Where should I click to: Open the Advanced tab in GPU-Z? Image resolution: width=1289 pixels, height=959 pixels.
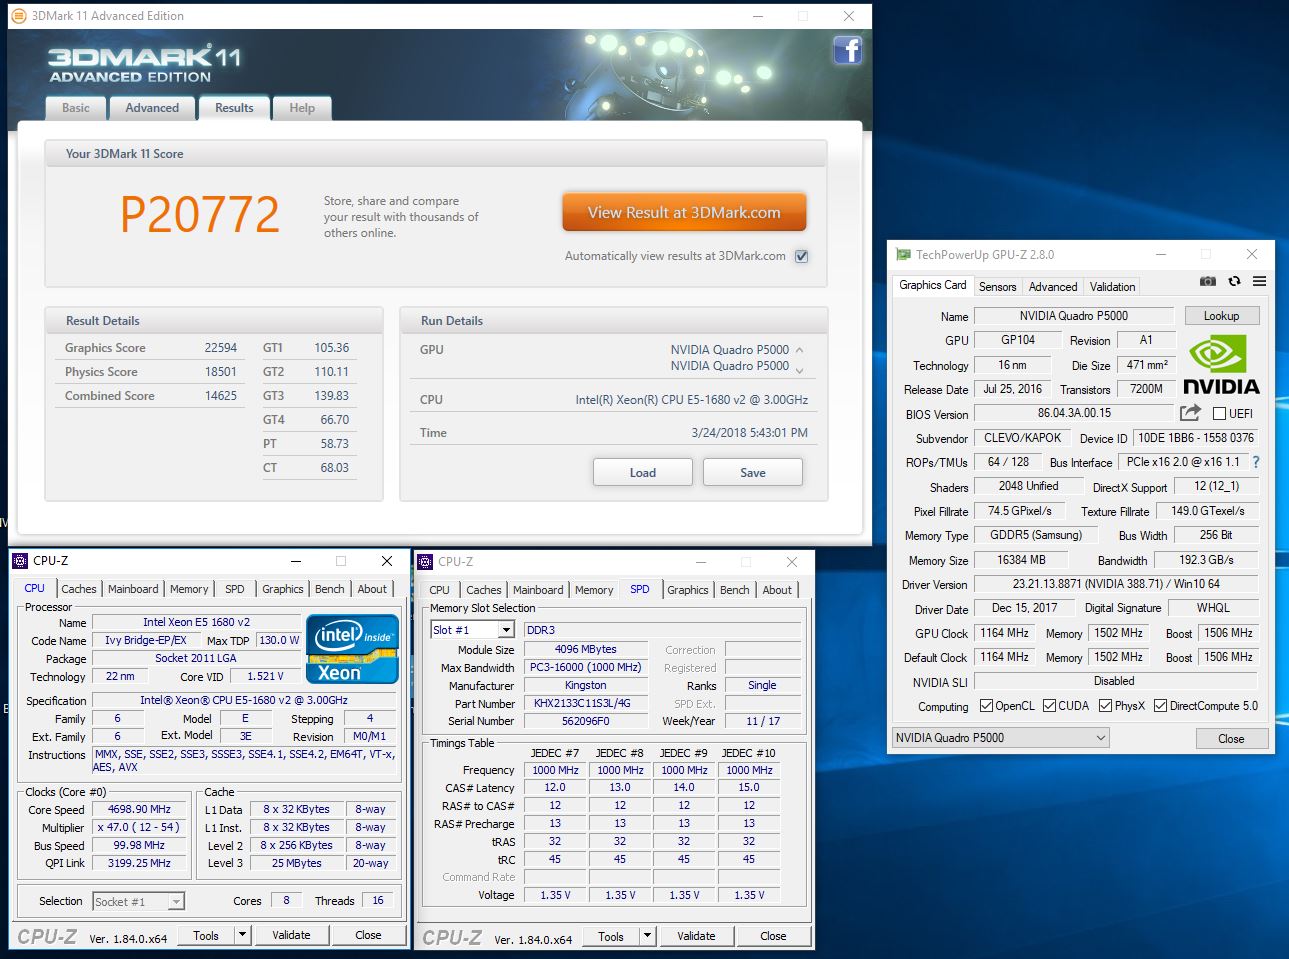(1053, 286)
